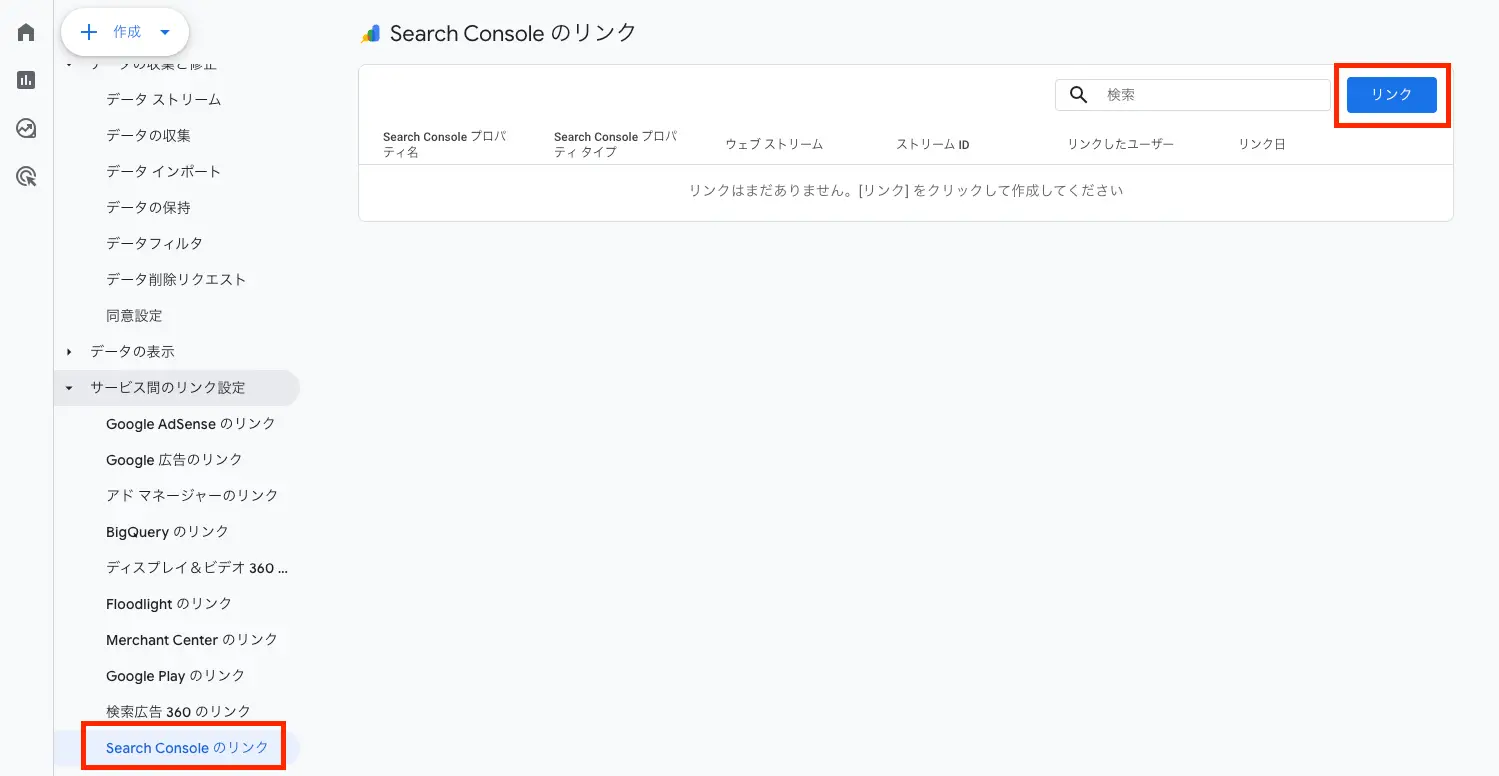Select Search Console のリンク menu item
1499x776 pixels.
tap(187, 748)
